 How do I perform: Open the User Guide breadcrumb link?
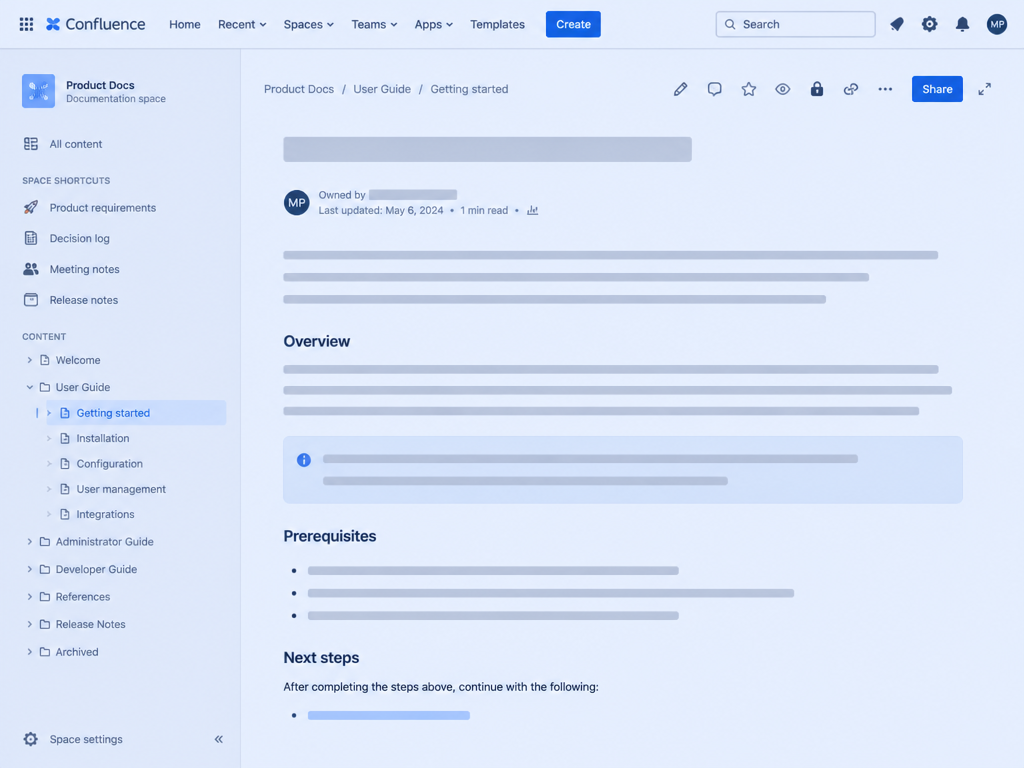pyautogui.click(x=382, y=89)
